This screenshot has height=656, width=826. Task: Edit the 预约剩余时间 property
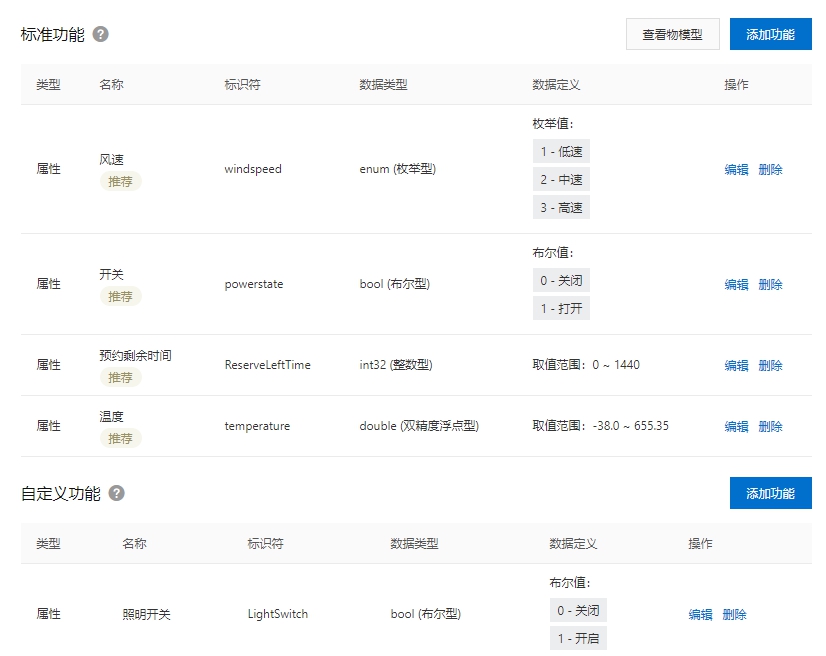coord(736,366)
